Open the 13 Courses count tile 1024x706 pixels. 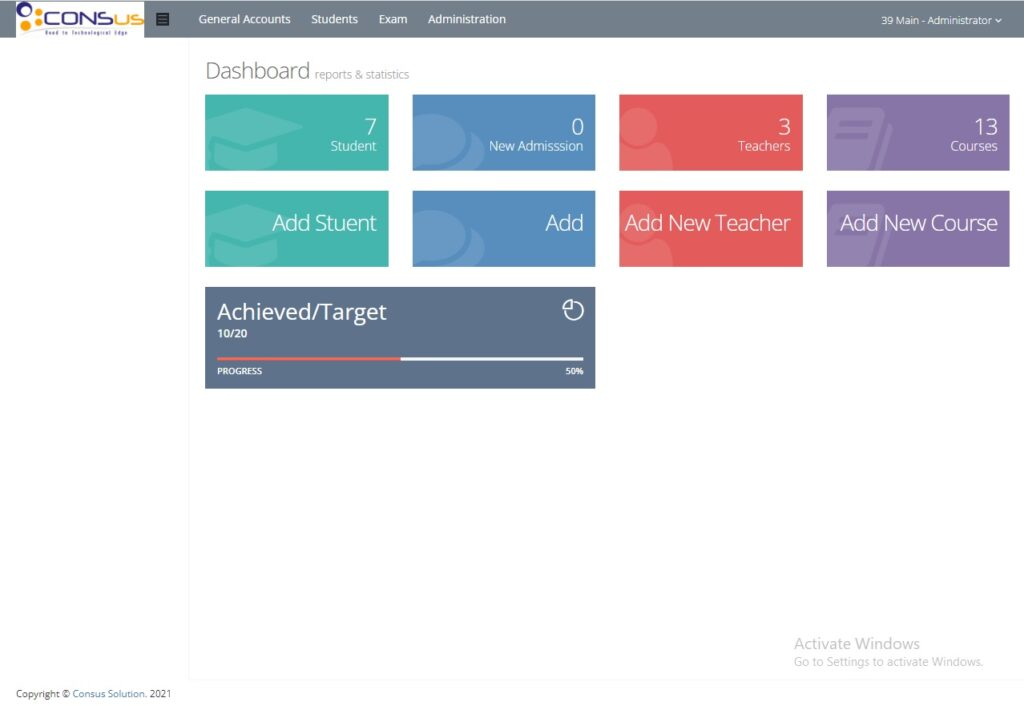pyautogui.click(x=917, y=133)
